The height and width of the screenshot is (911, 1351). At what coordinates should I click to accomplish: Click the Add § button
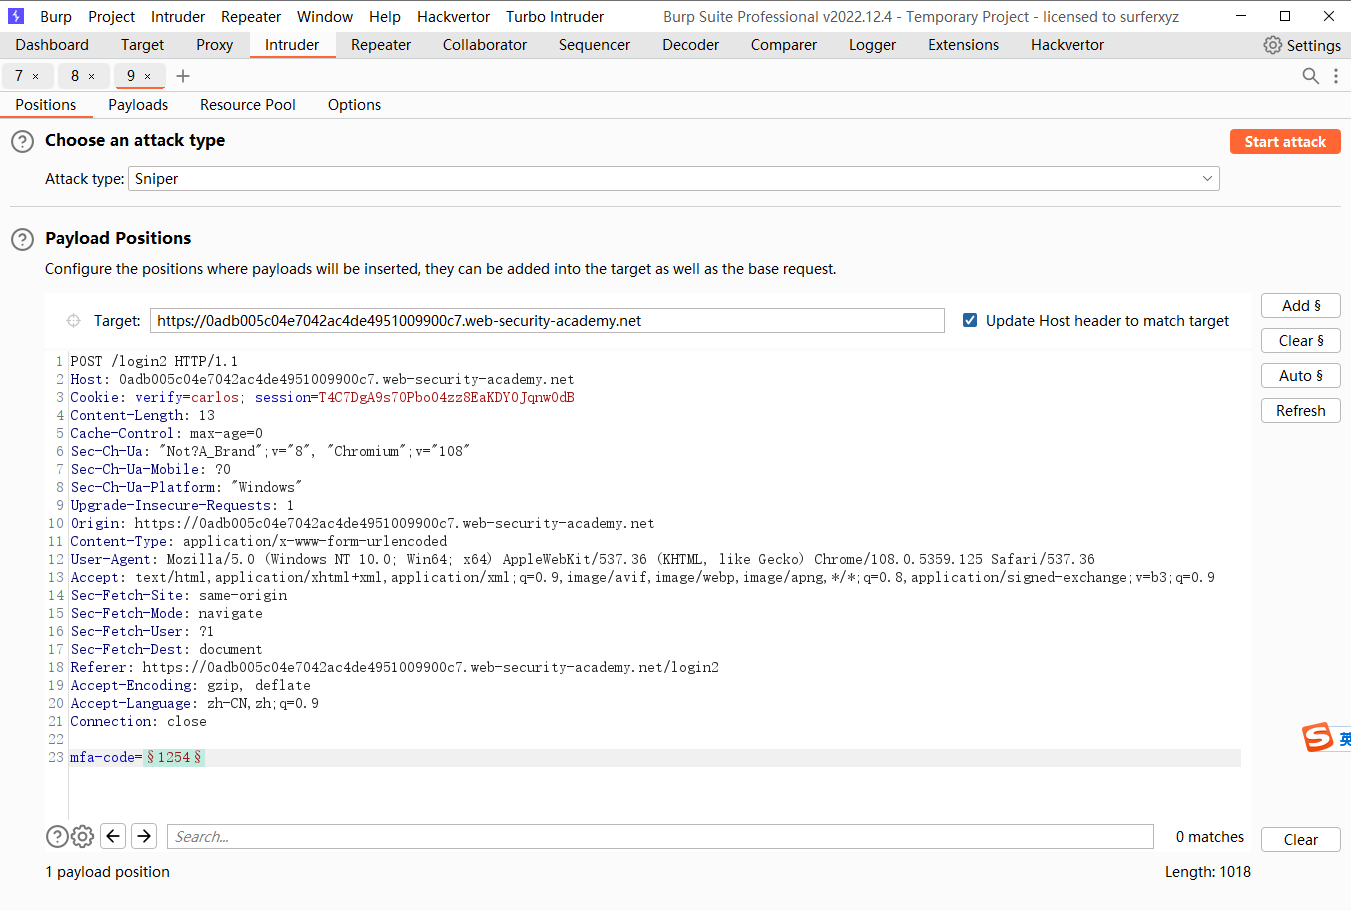tap(1301, 306)
